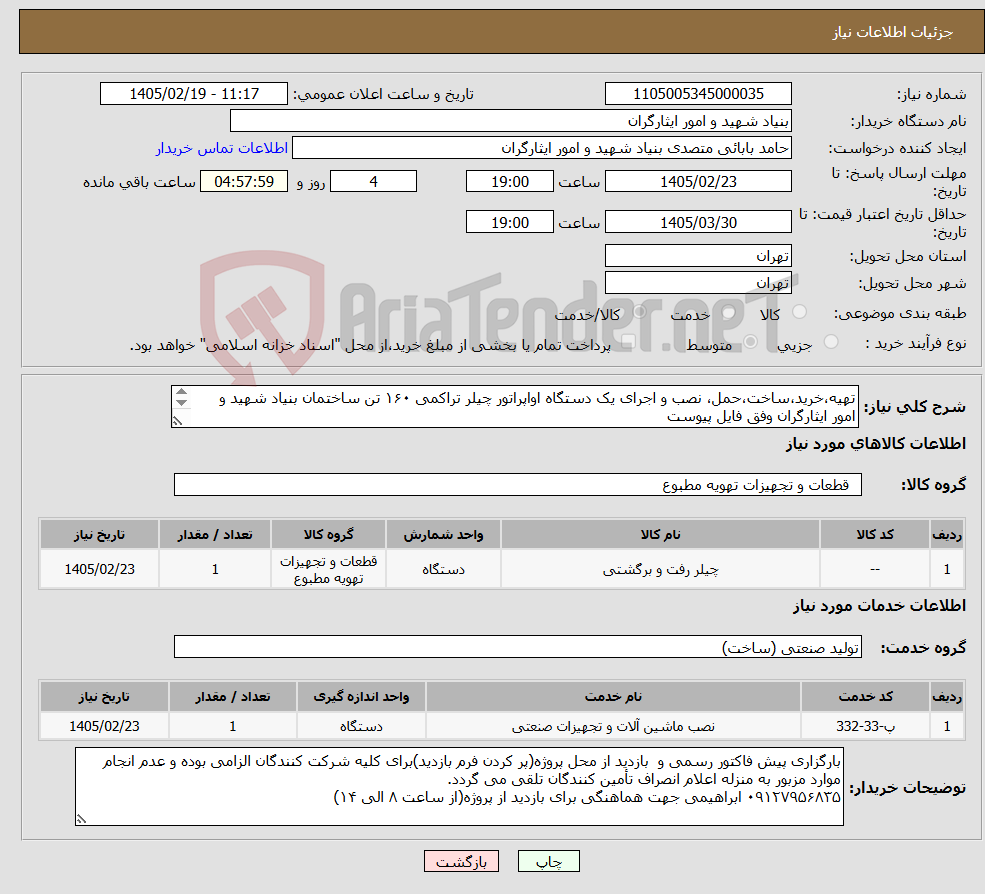Click goods row unit cell دستگاه

tap(443, 569)
